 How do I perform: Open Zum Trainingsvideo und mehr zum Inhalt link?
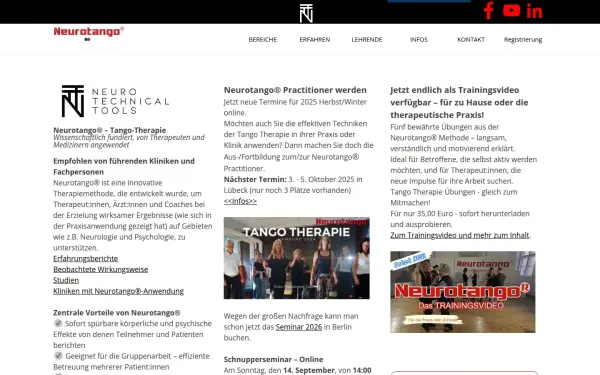pos(460,235)
